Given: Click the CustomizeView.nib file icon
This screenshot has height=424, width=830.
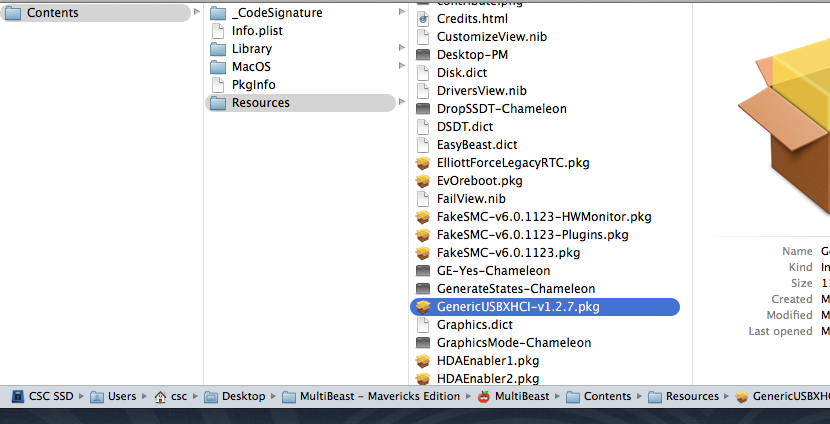Looking at the screenshot, I should (x=423, y=37).
